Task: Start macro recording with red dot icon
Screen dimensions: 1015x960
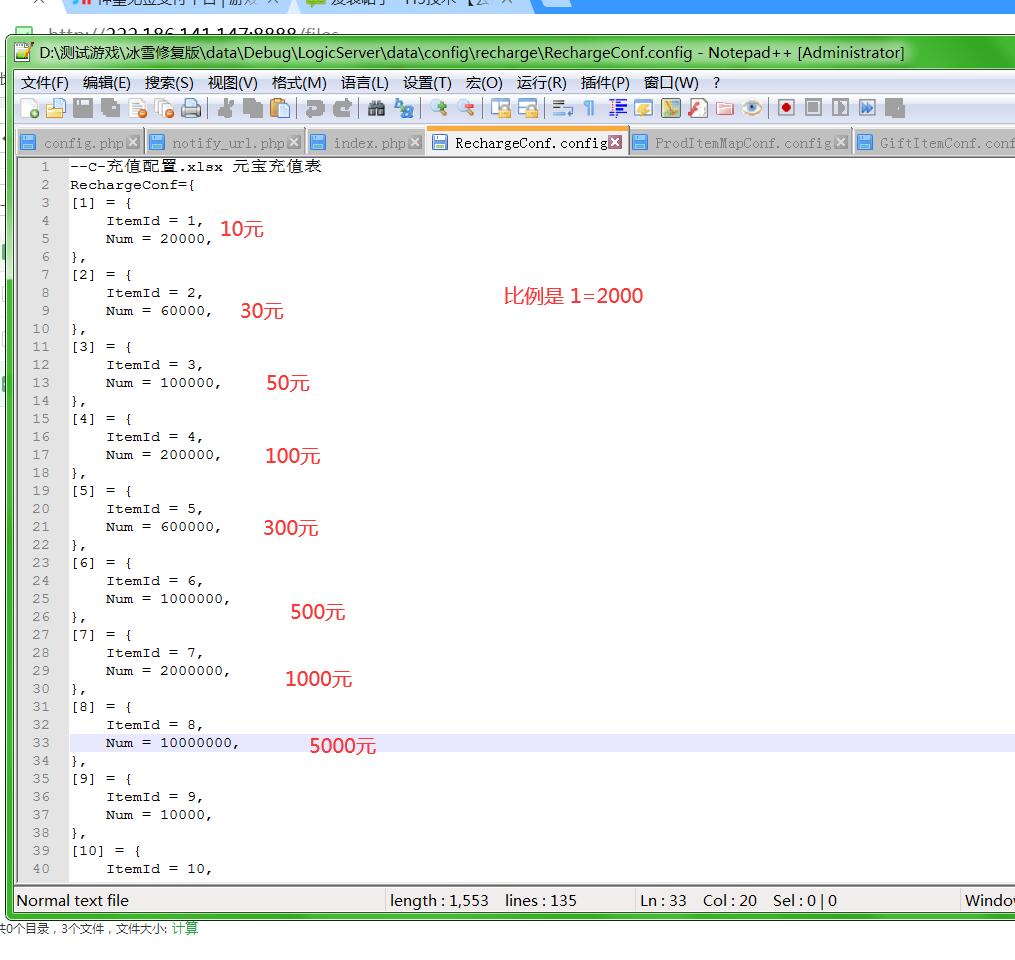Action: tap(786, 108)
